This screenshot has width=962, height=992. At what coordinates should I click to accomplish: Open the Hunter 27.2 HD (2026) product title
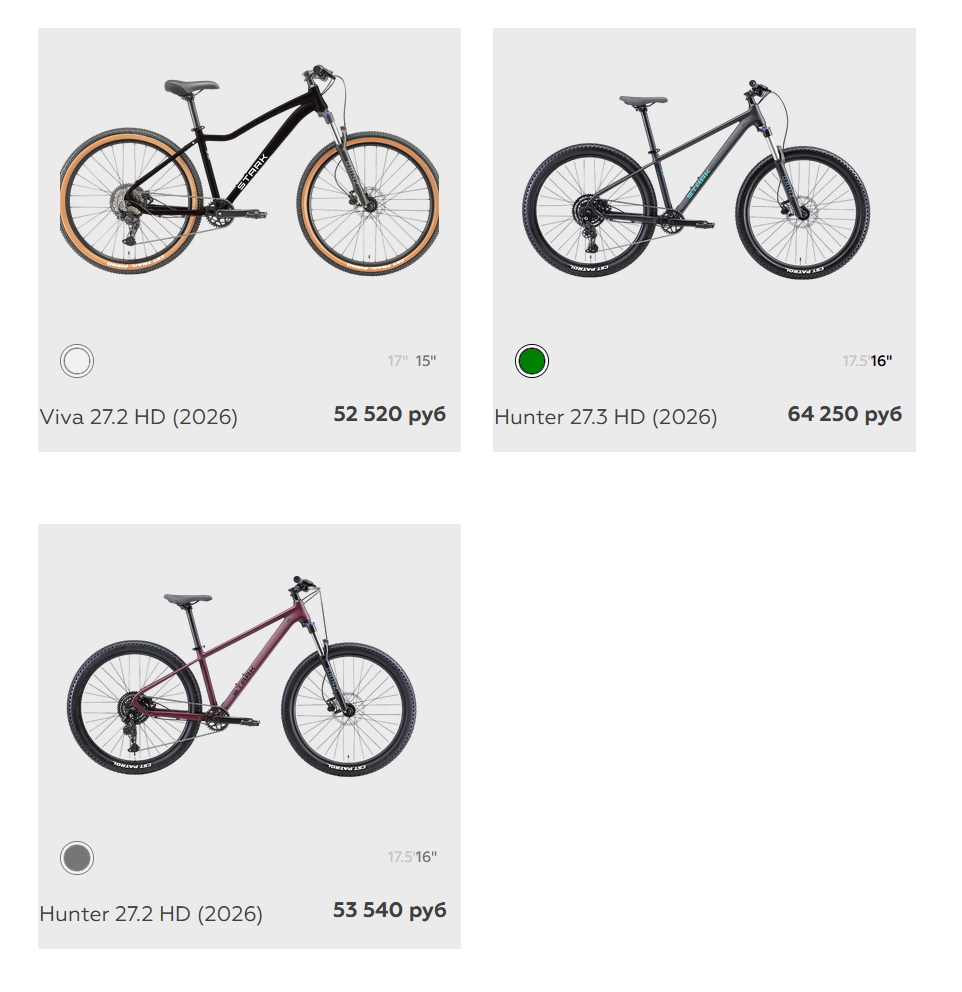pos(151,914)
